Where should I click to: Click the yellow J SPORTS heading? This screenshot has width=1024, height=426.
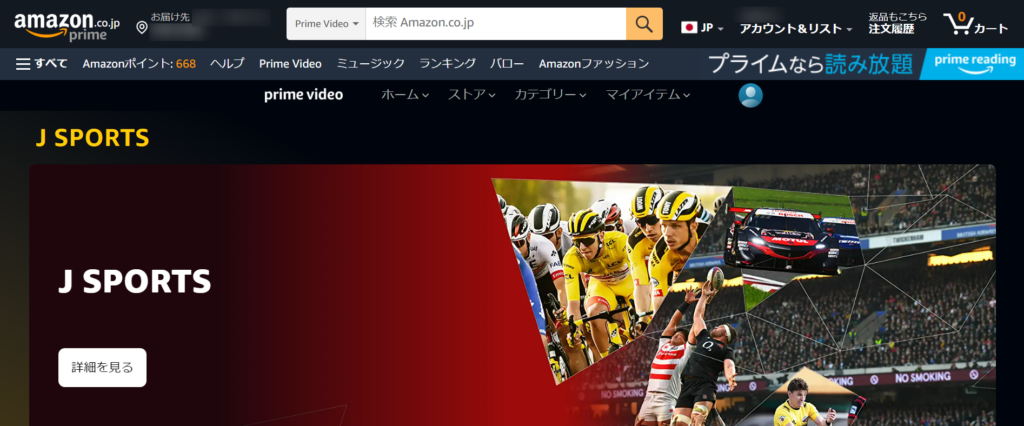click(x=92, y=138)
